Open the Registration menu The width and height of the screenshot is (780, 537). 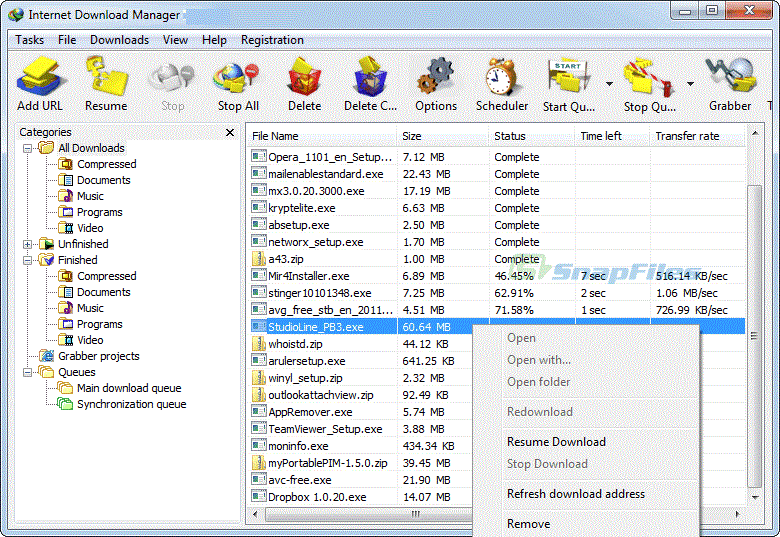pos(272,40)
